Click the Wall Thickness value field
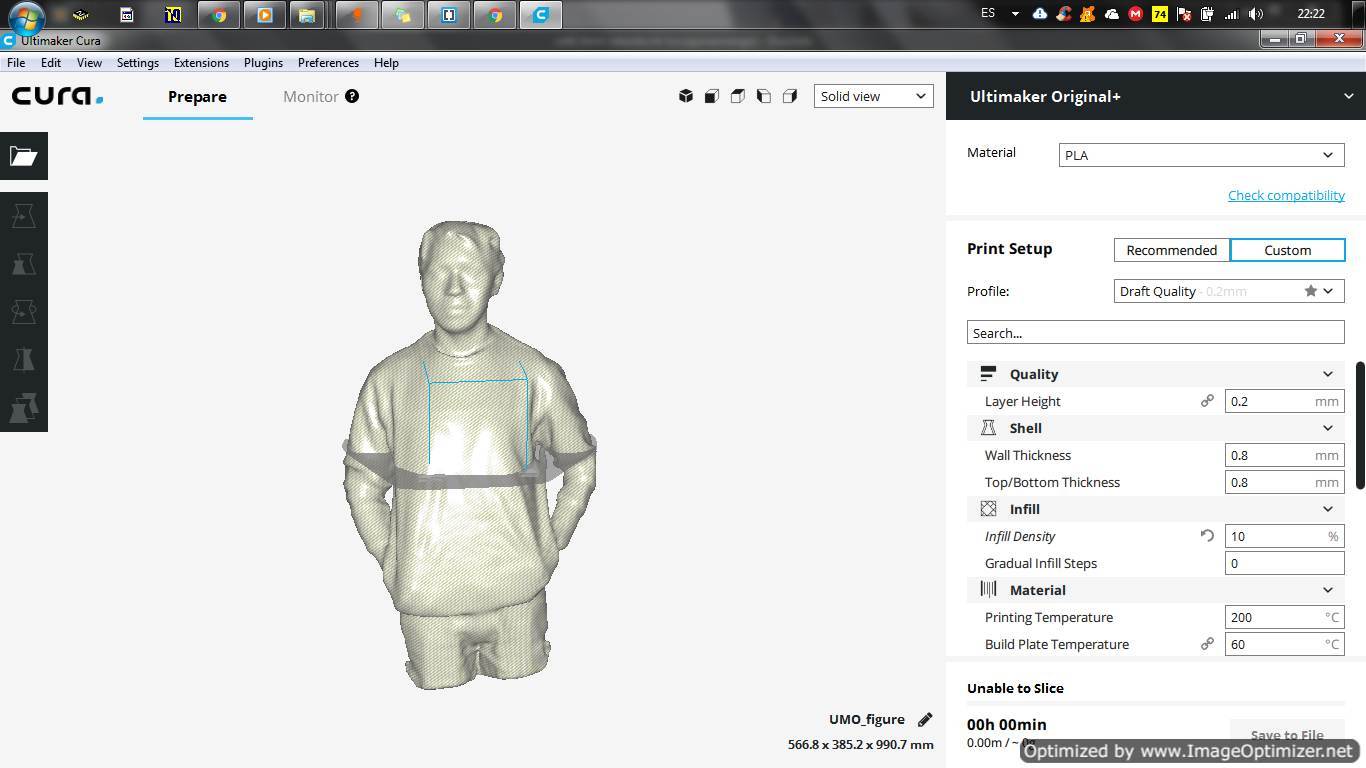Viewport: 1366px width, 768px height. (1284, 455)
